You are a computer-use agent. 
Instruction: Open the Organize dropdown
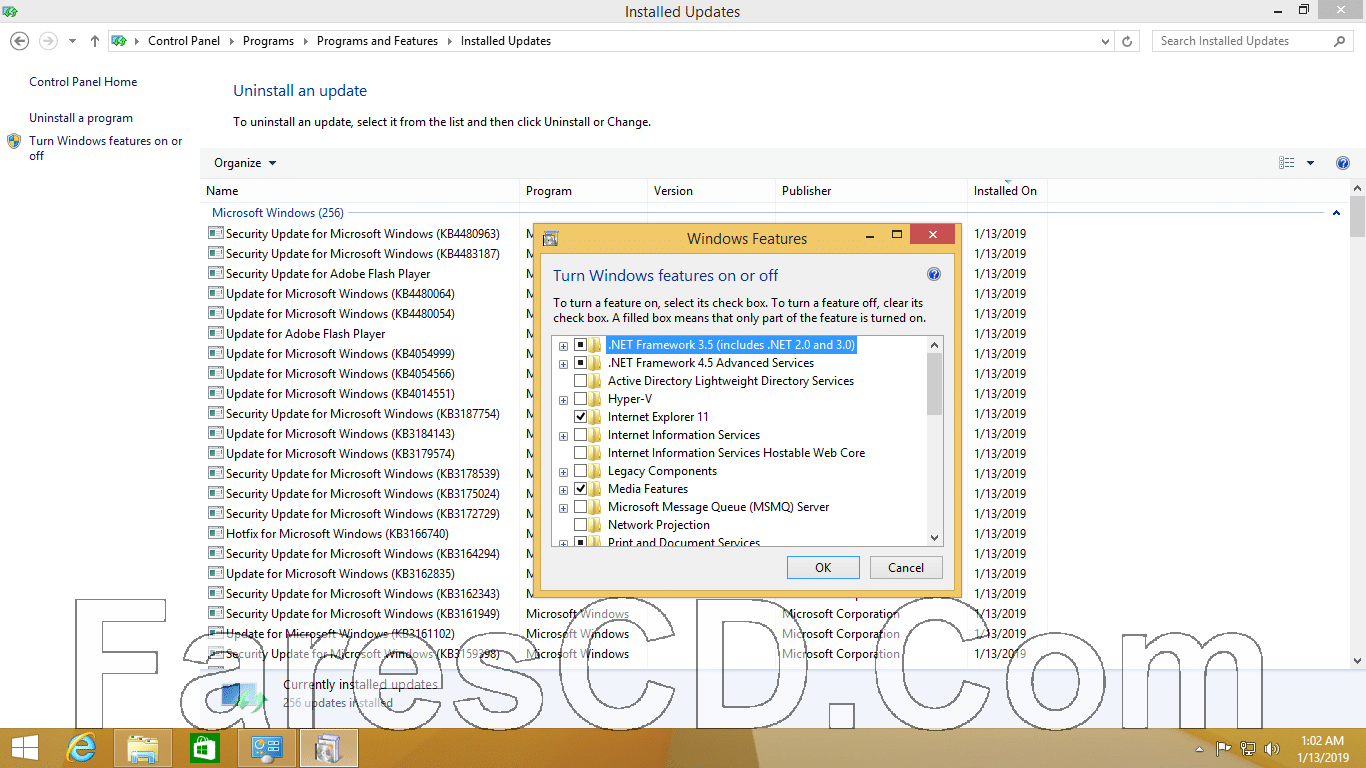(245, 163)
